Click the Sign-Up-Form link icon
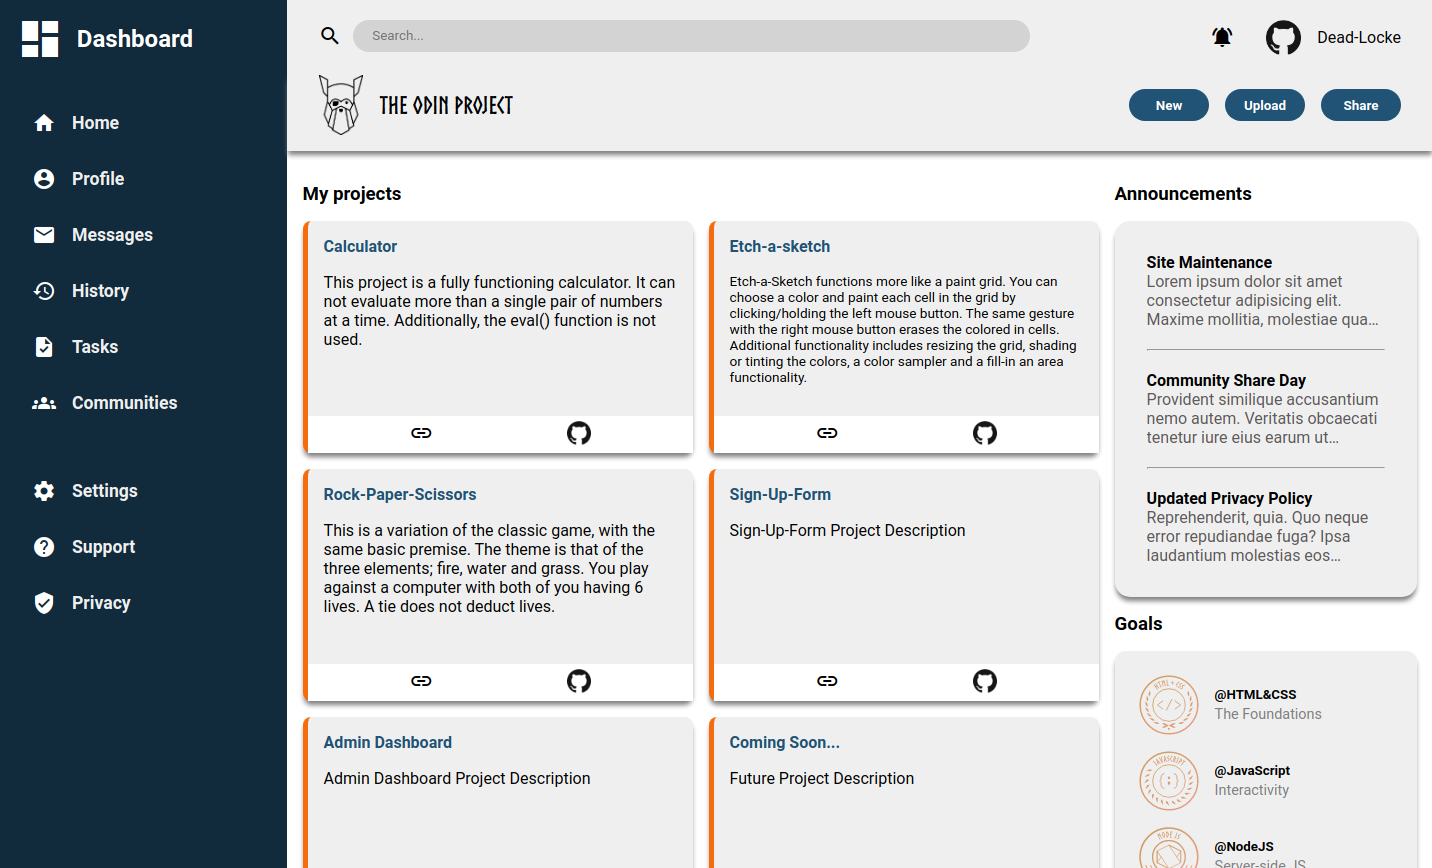1432x868 pixels. pyautogui.click(x=827, y=681)
